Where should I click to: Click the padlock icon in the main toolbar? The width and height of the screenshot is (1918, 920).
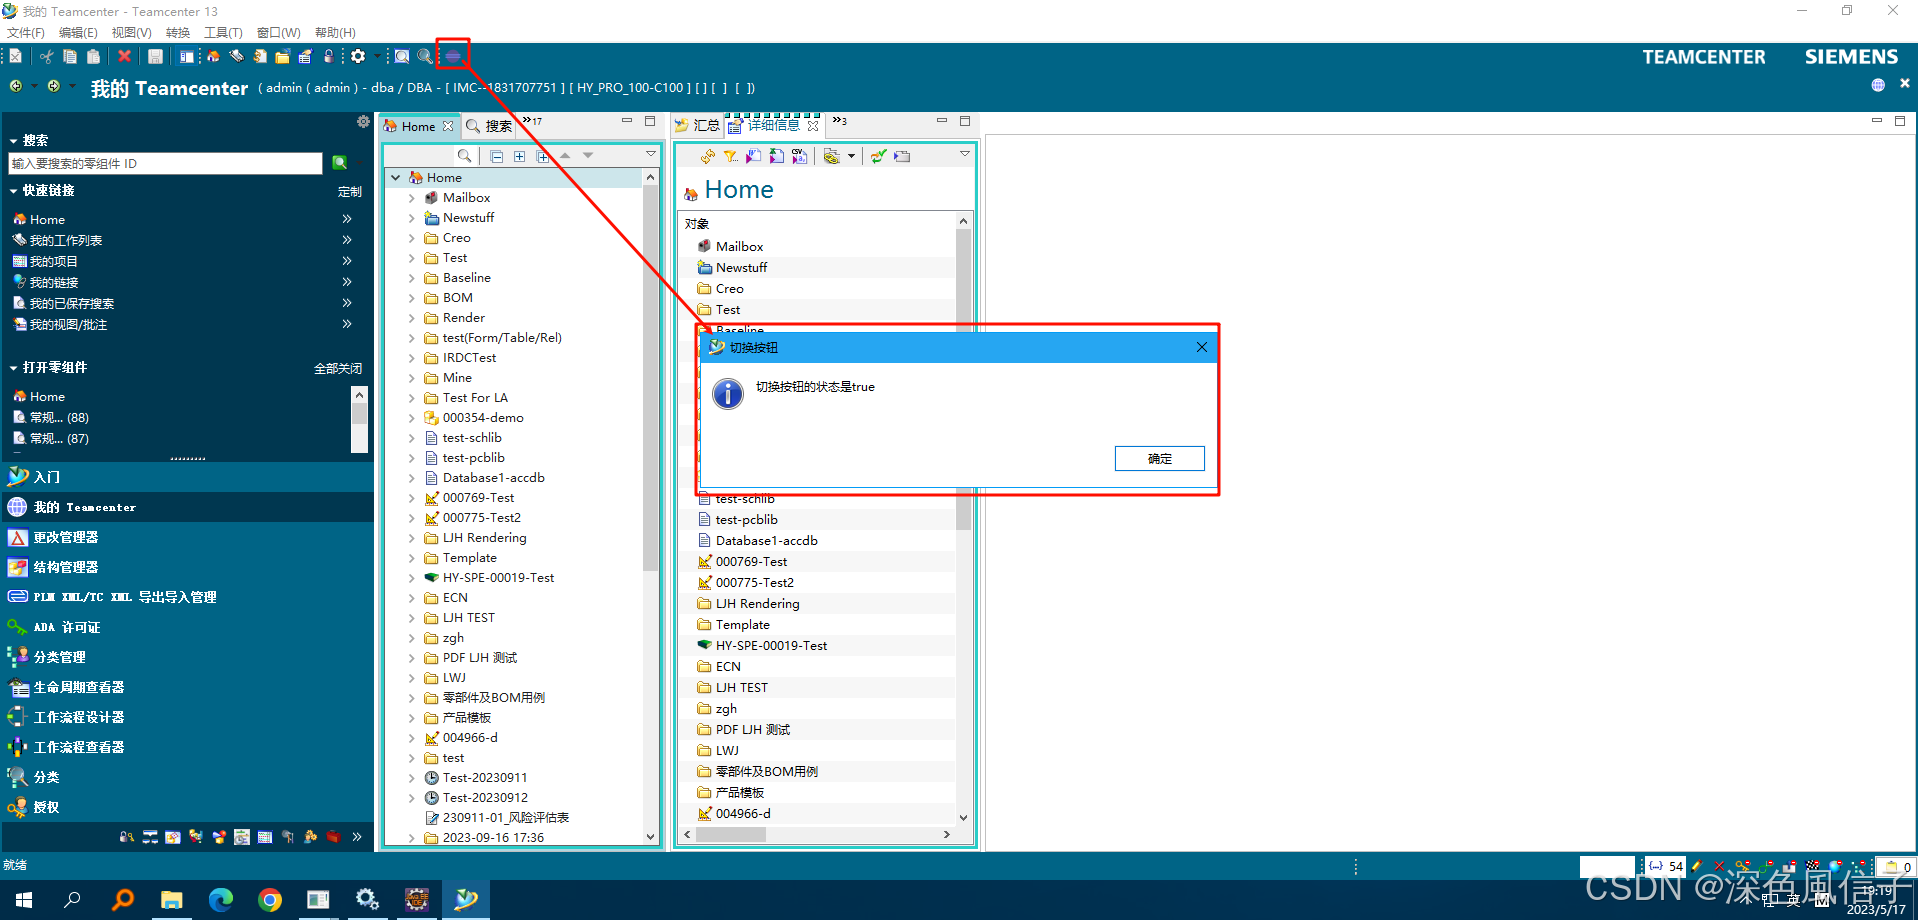328,57
